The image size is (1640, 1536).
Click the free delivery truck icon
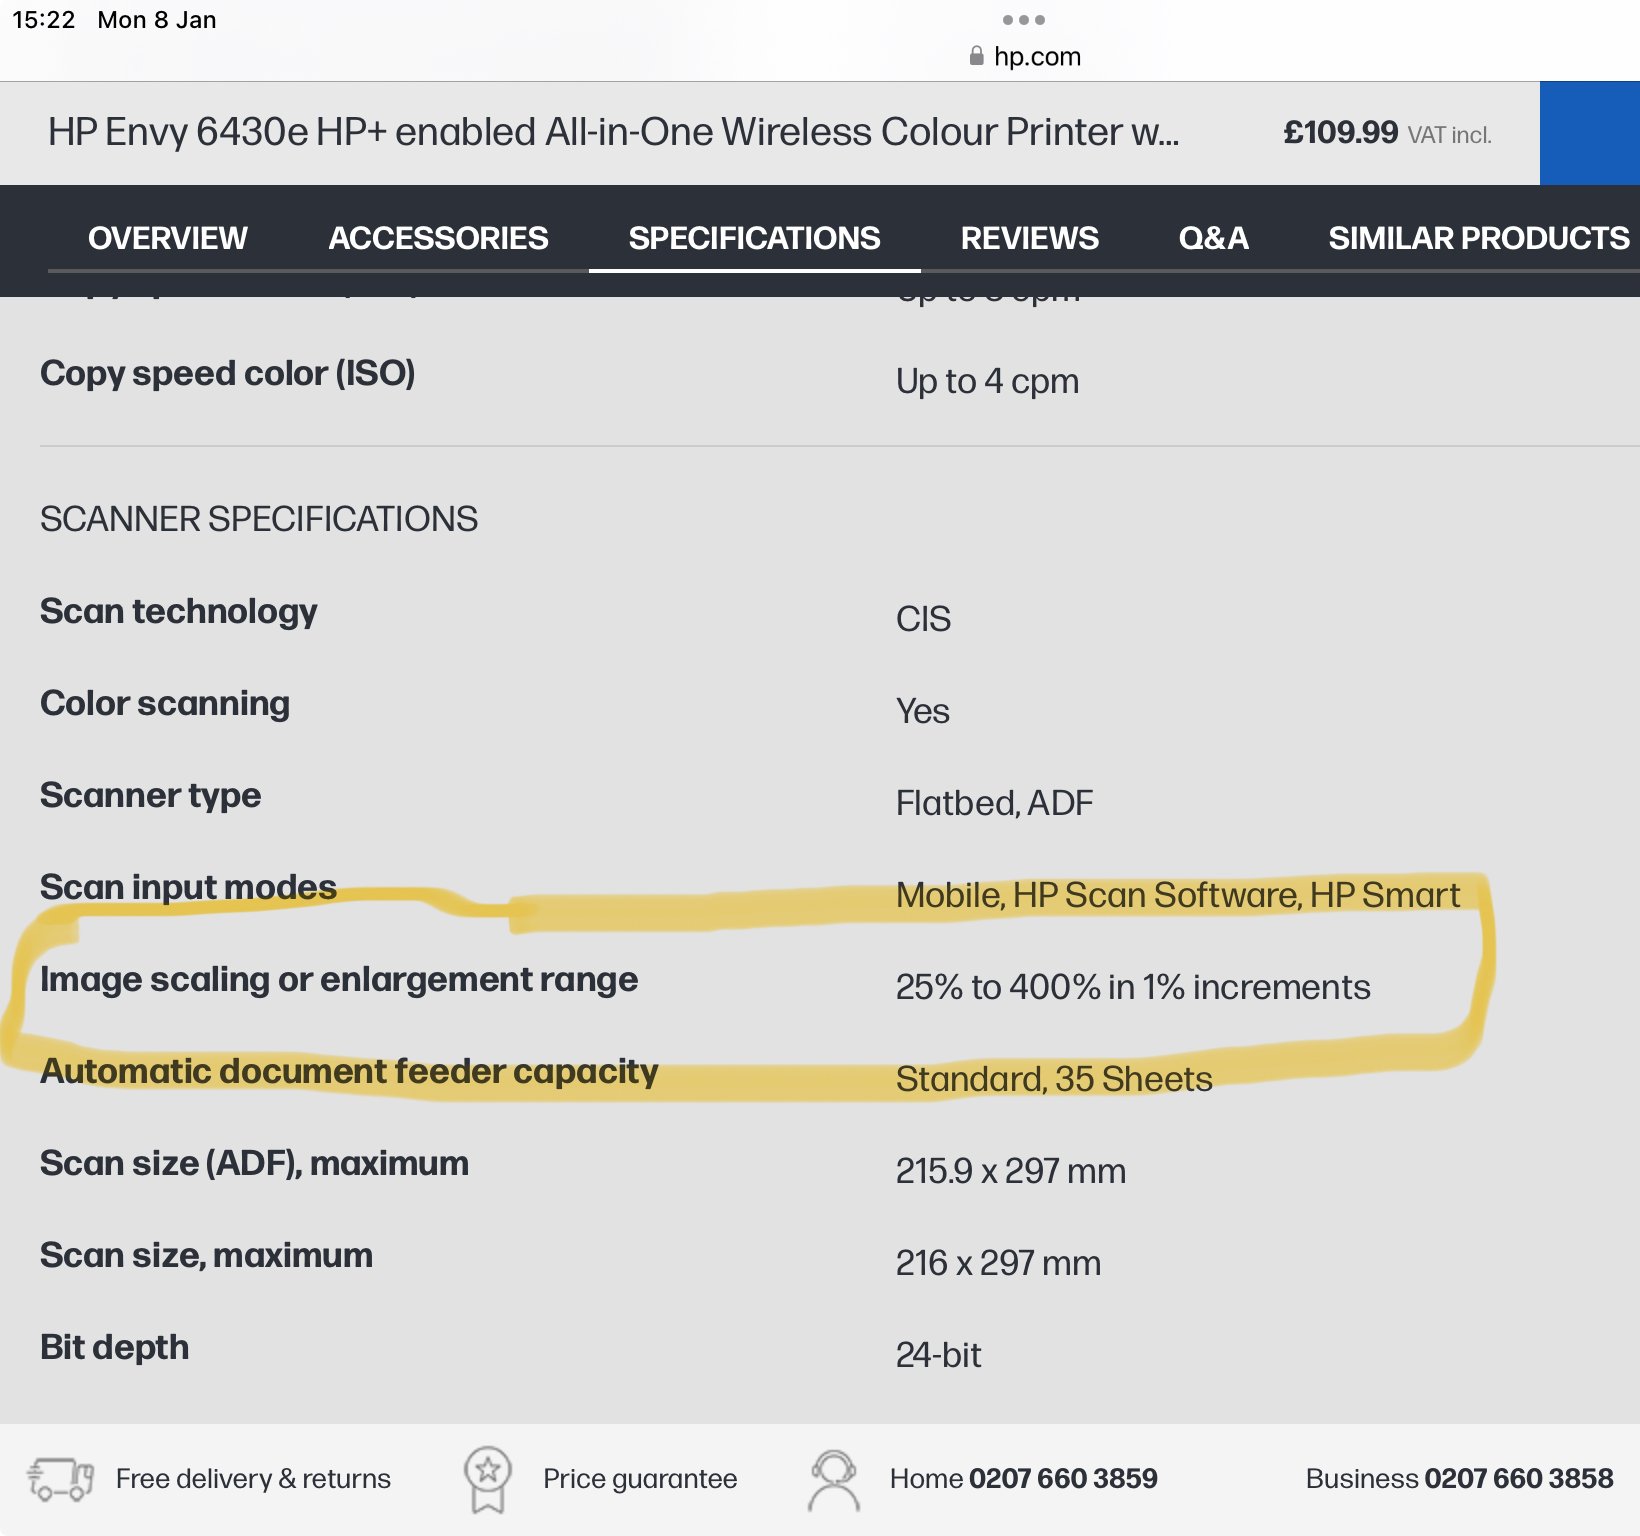pyautogui.click(x=60, y=1478)
